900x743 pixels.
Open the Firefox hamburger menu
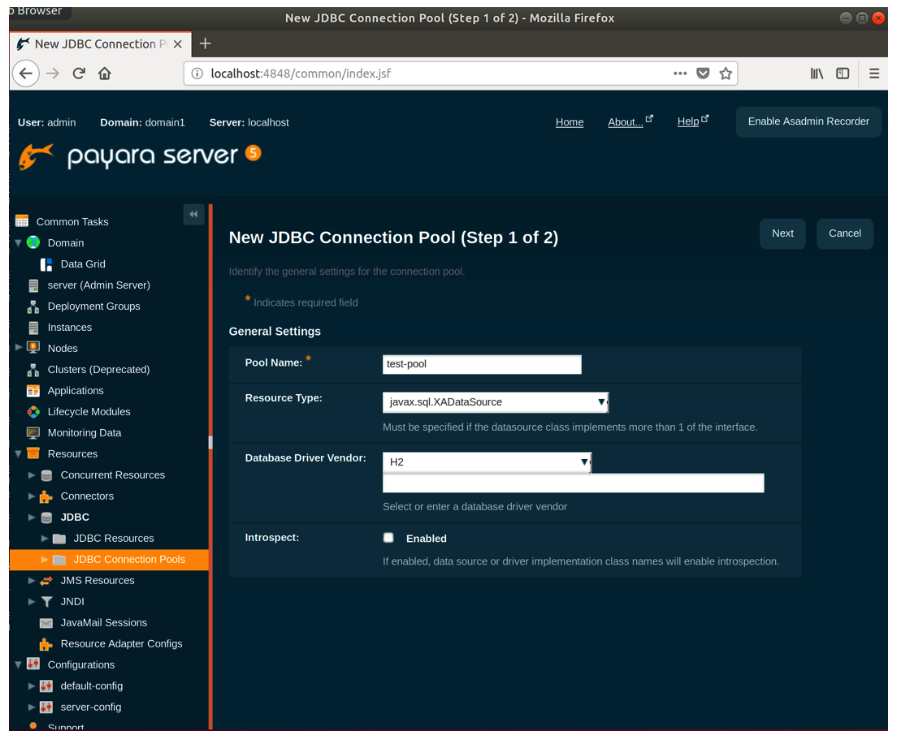(874, 73)
